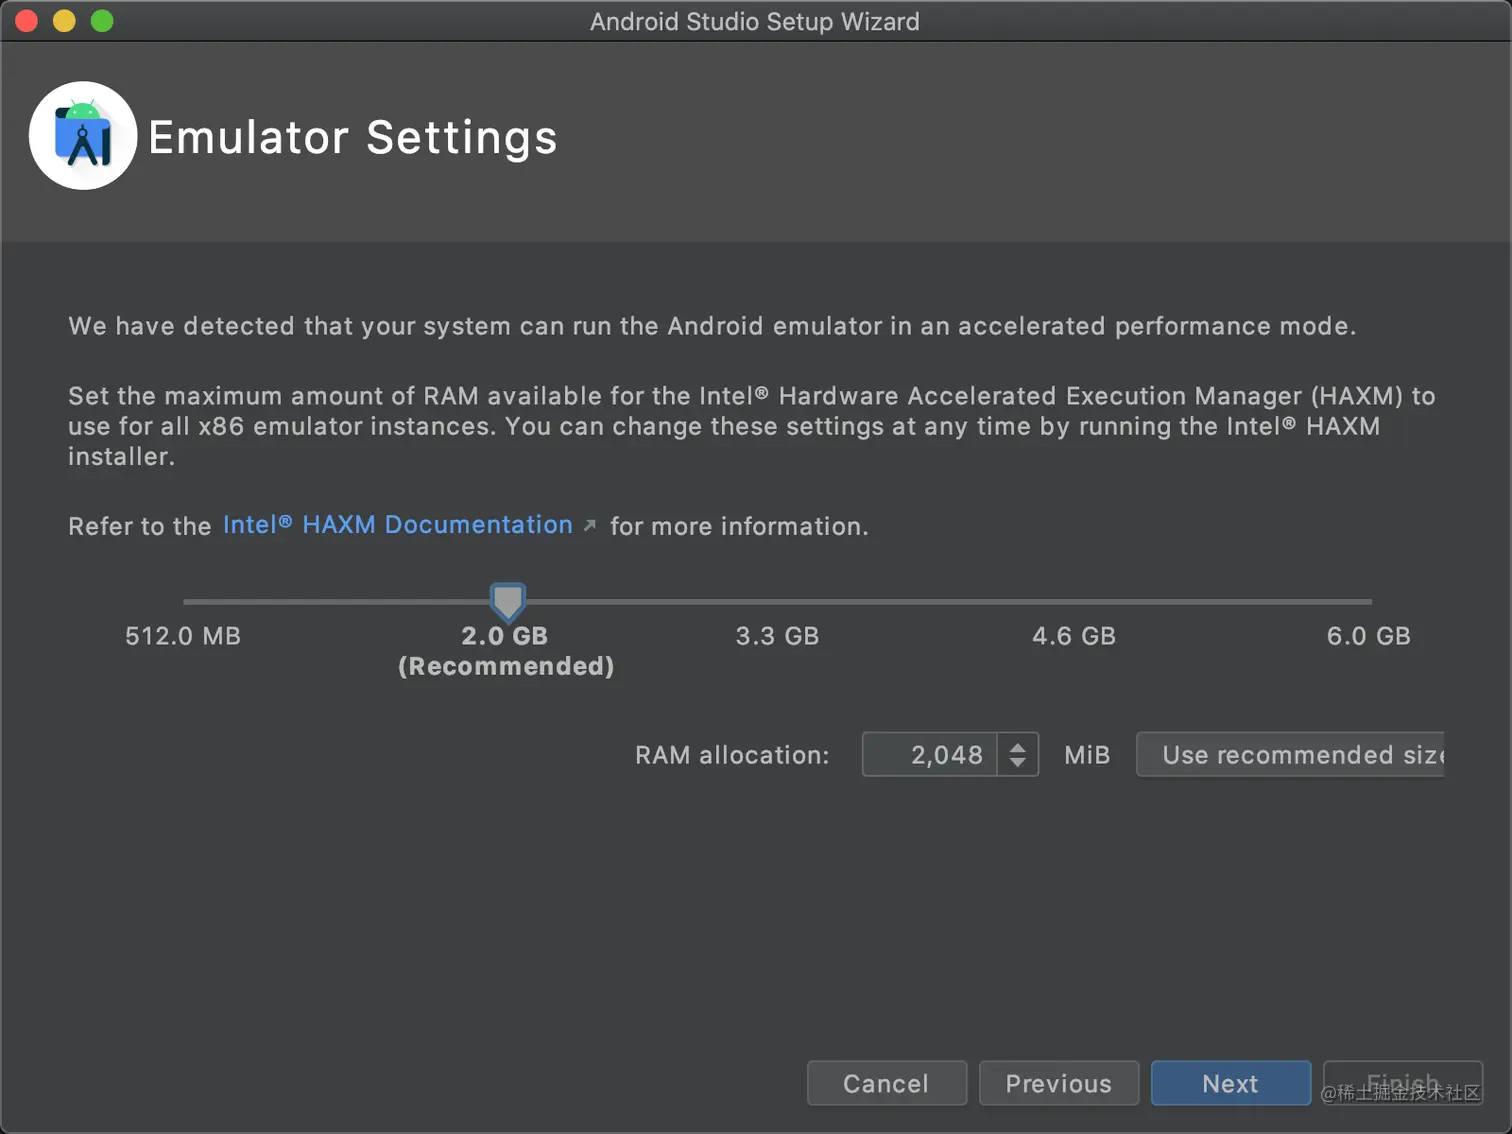Click the 2.0 GB Recommended slider label
Screen dimensions: 1512x1134
click(505, 650)
